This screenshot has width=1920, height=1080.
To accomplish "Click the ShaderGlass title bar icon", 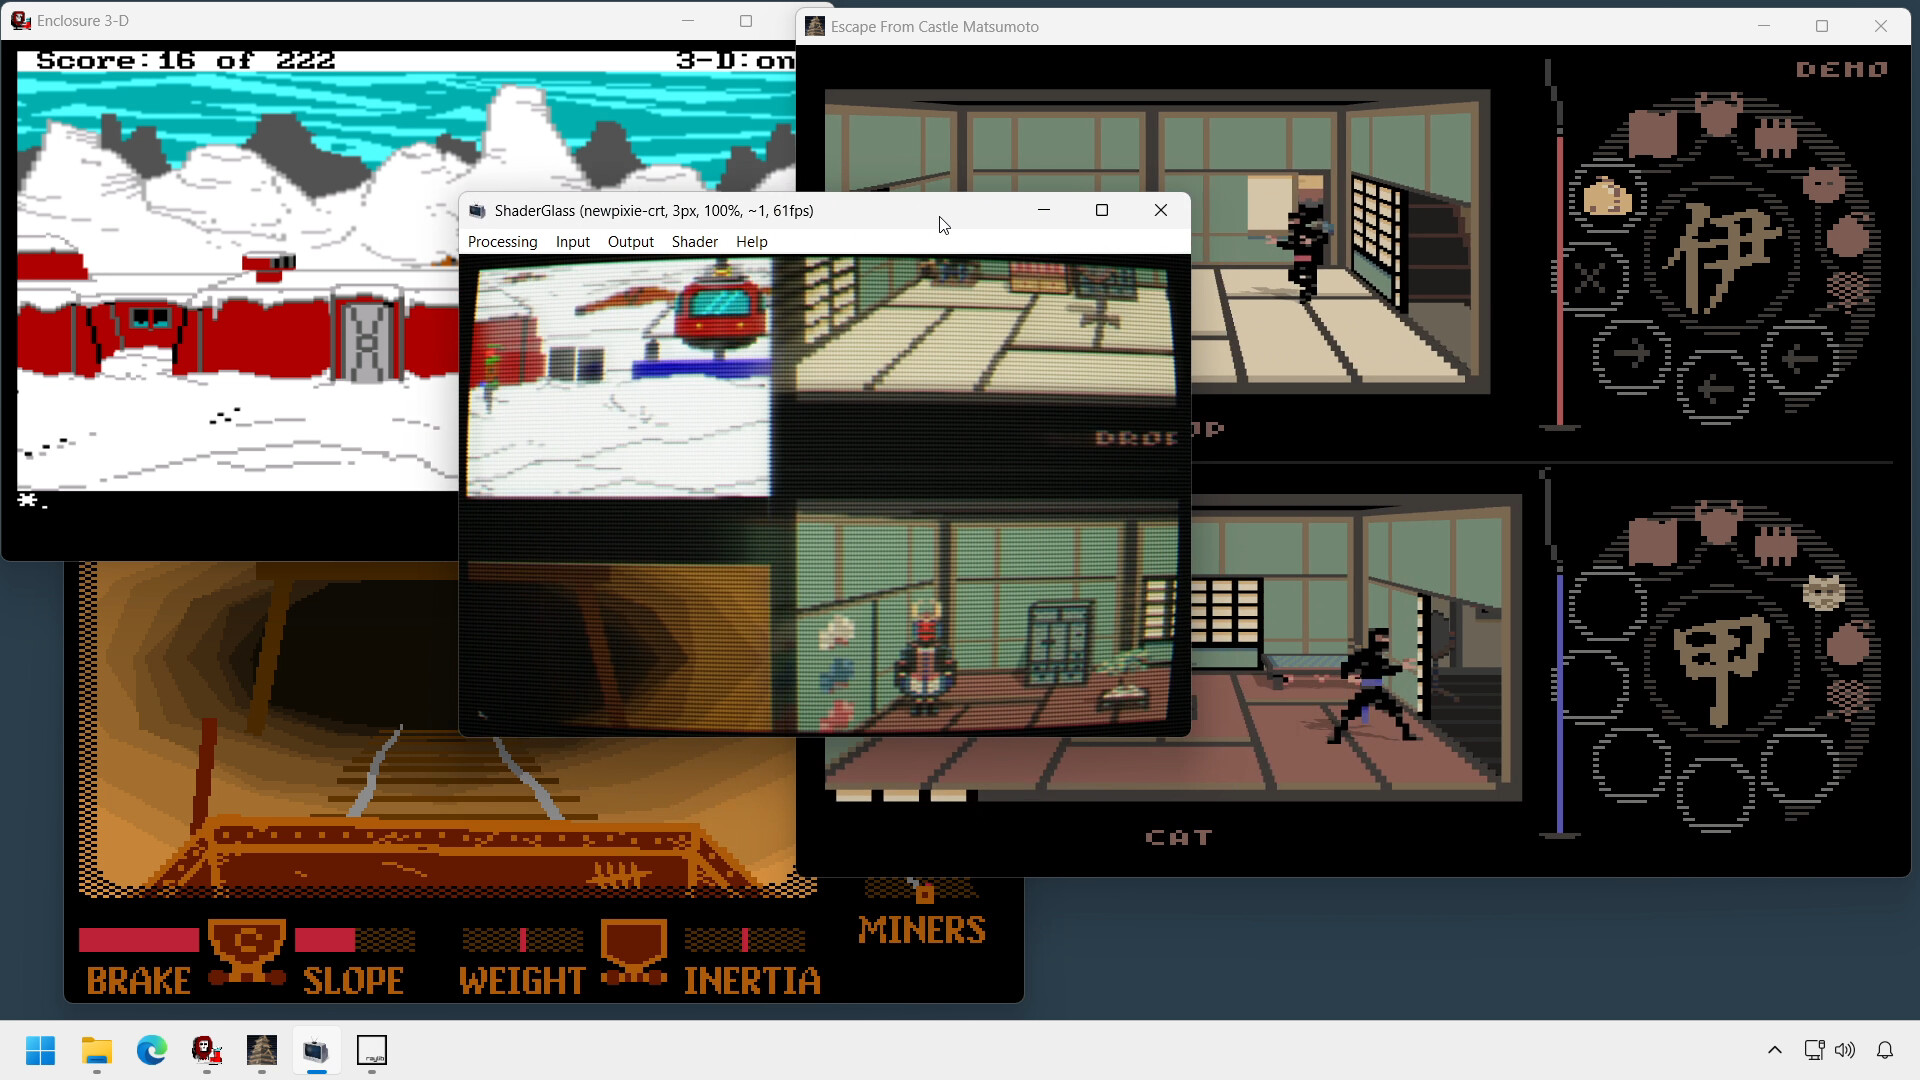I will 478,211.
